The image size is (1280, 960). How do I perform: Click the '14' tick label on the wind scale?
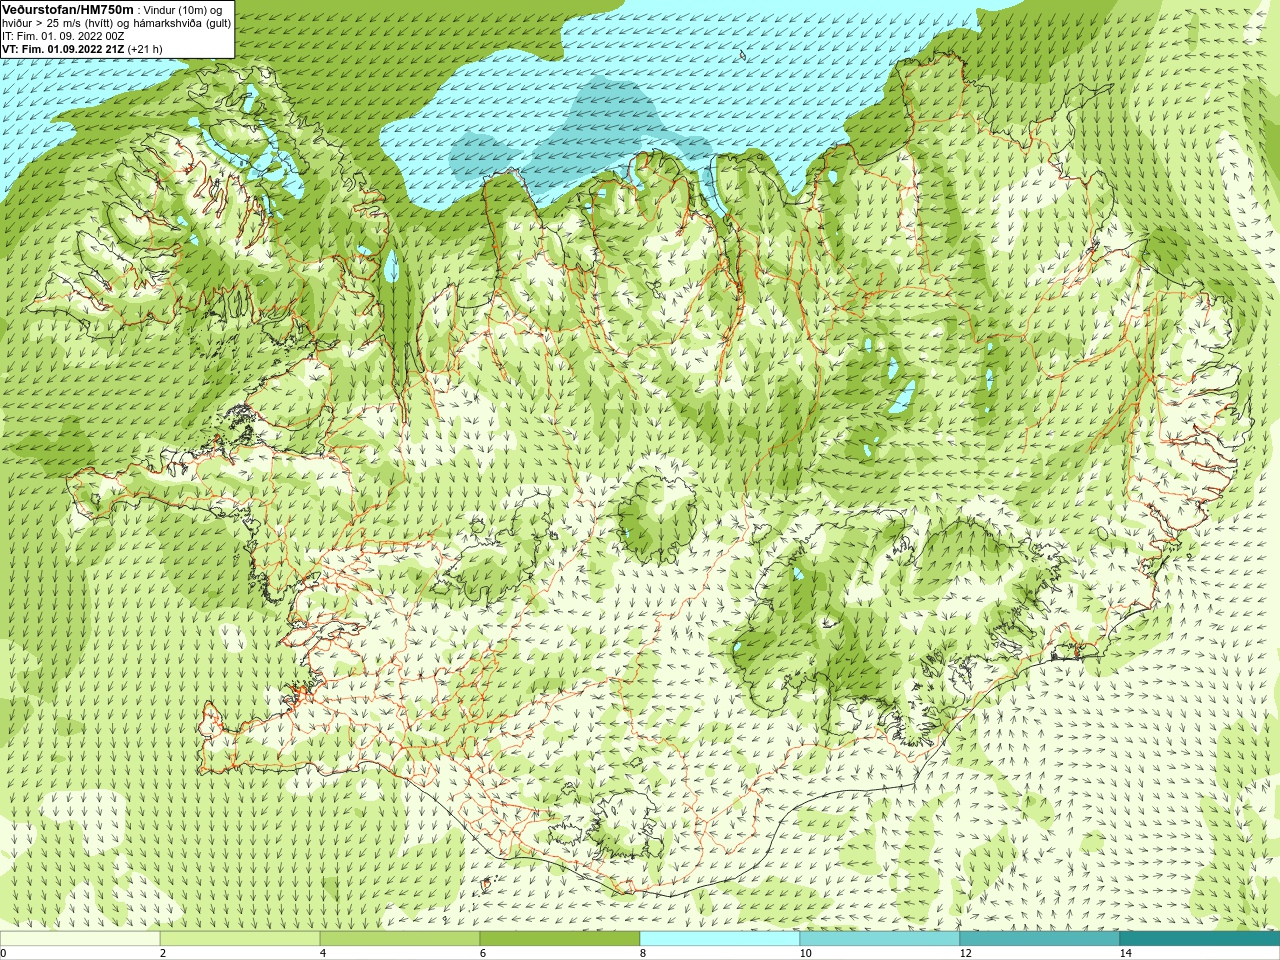coord(1125,953)
